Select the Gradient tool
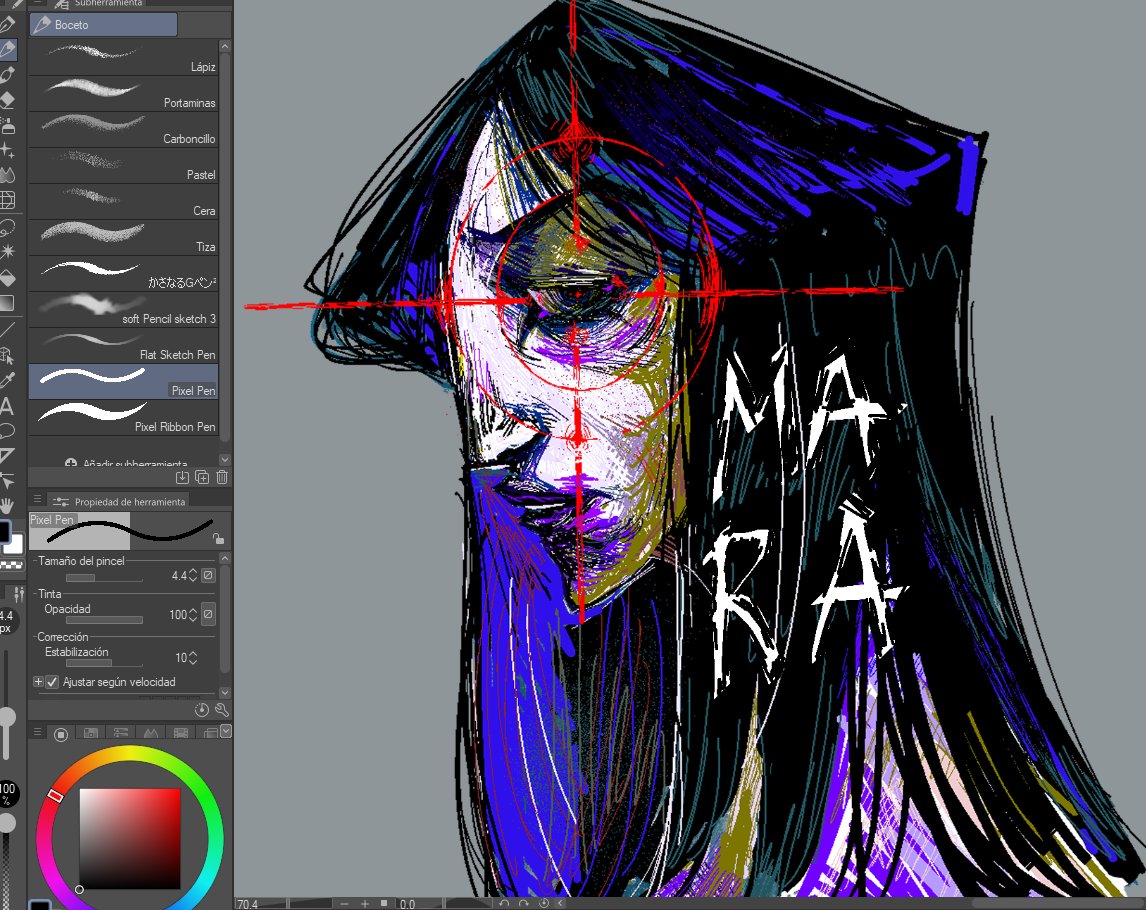The height and width of the screenshot is (910, 1146). (7, 303)
